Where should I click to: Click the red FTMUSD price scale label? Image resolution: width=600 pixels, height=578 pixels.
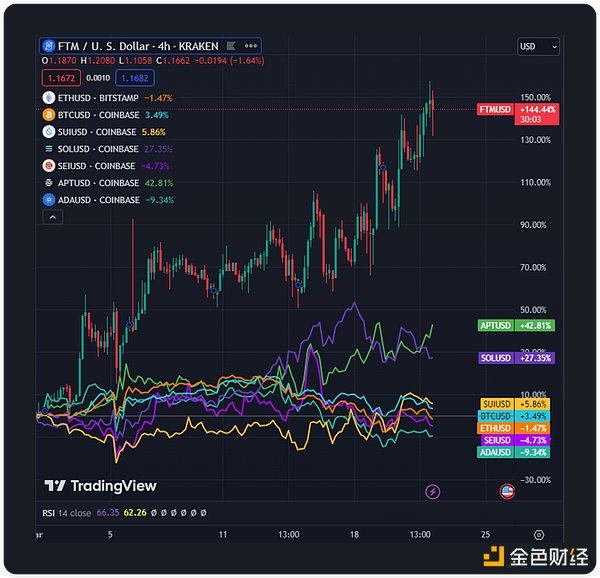point(497,108)
